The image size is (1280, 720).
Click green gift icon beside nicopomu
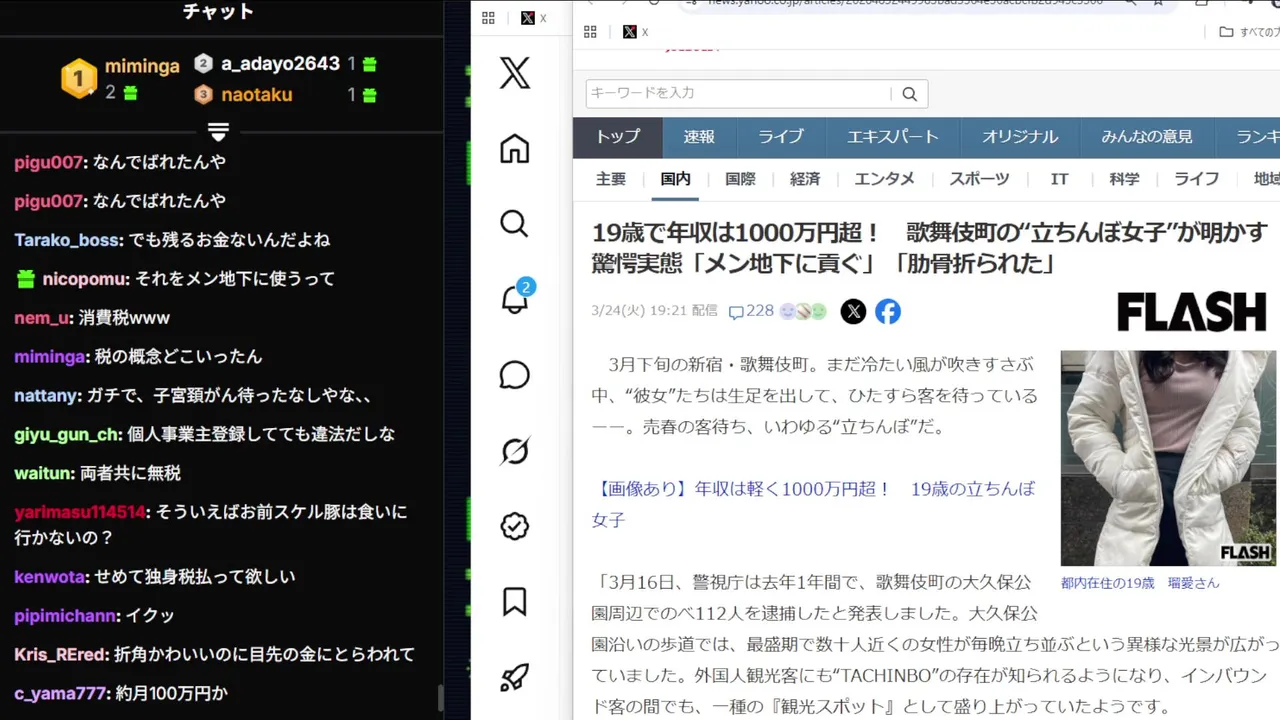coord(26,279)
